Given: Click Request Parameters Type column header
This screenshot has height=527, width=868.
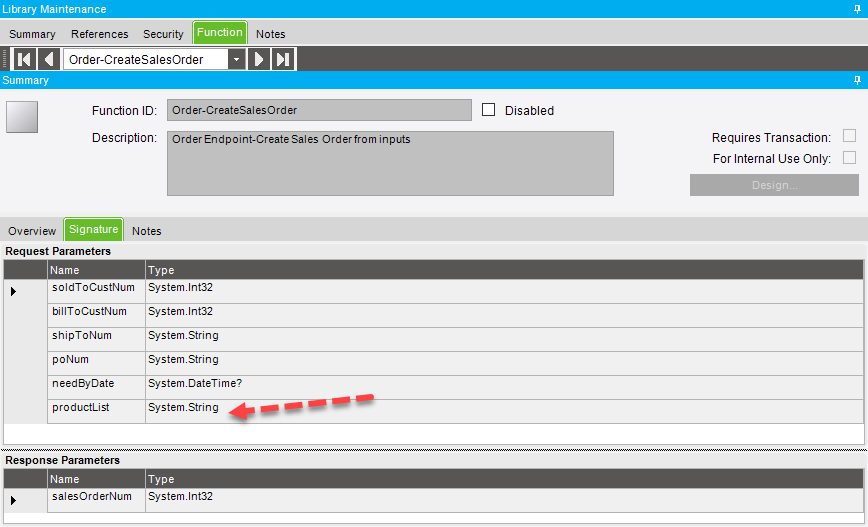Looking at the screenshot, I should coord(504,270).
